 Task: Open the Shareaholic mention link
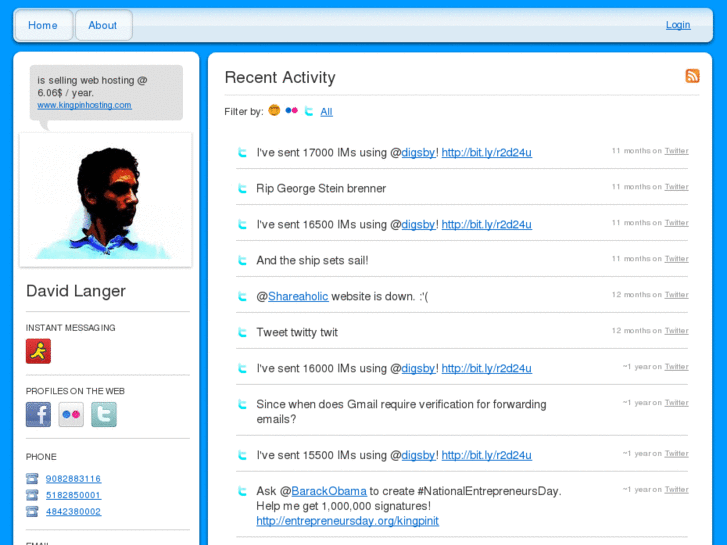pyautogui.click(x=298, y=296)
